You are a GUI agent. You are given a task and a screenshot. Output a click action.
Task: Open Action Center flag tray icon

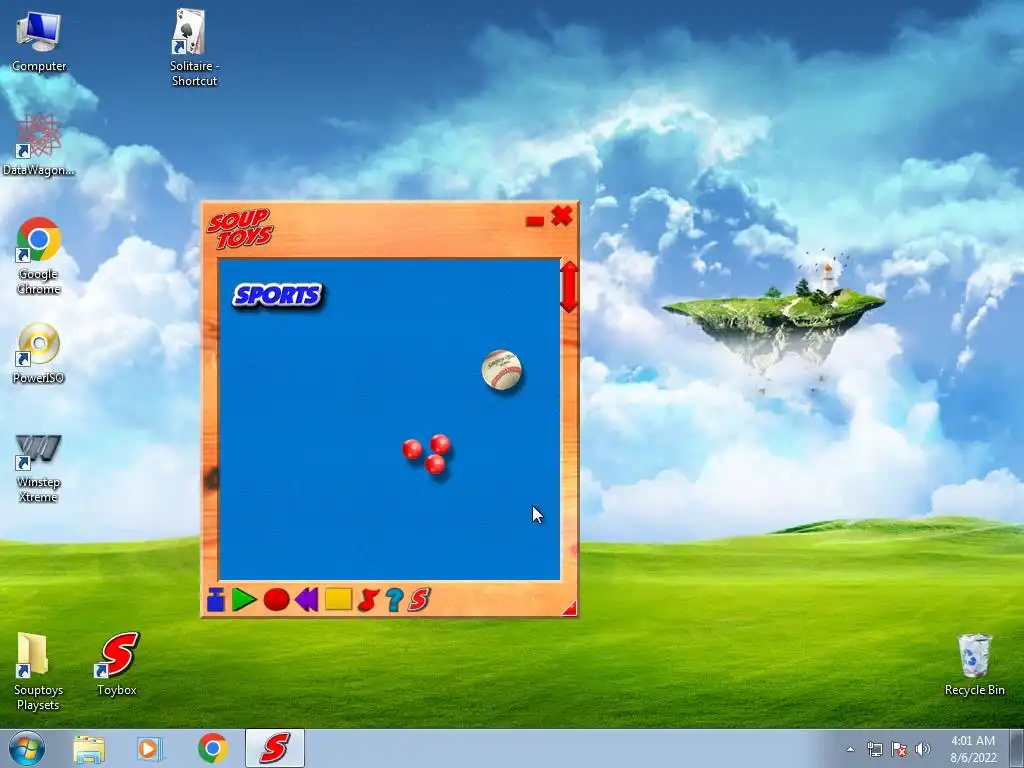[x=899, y=749]
